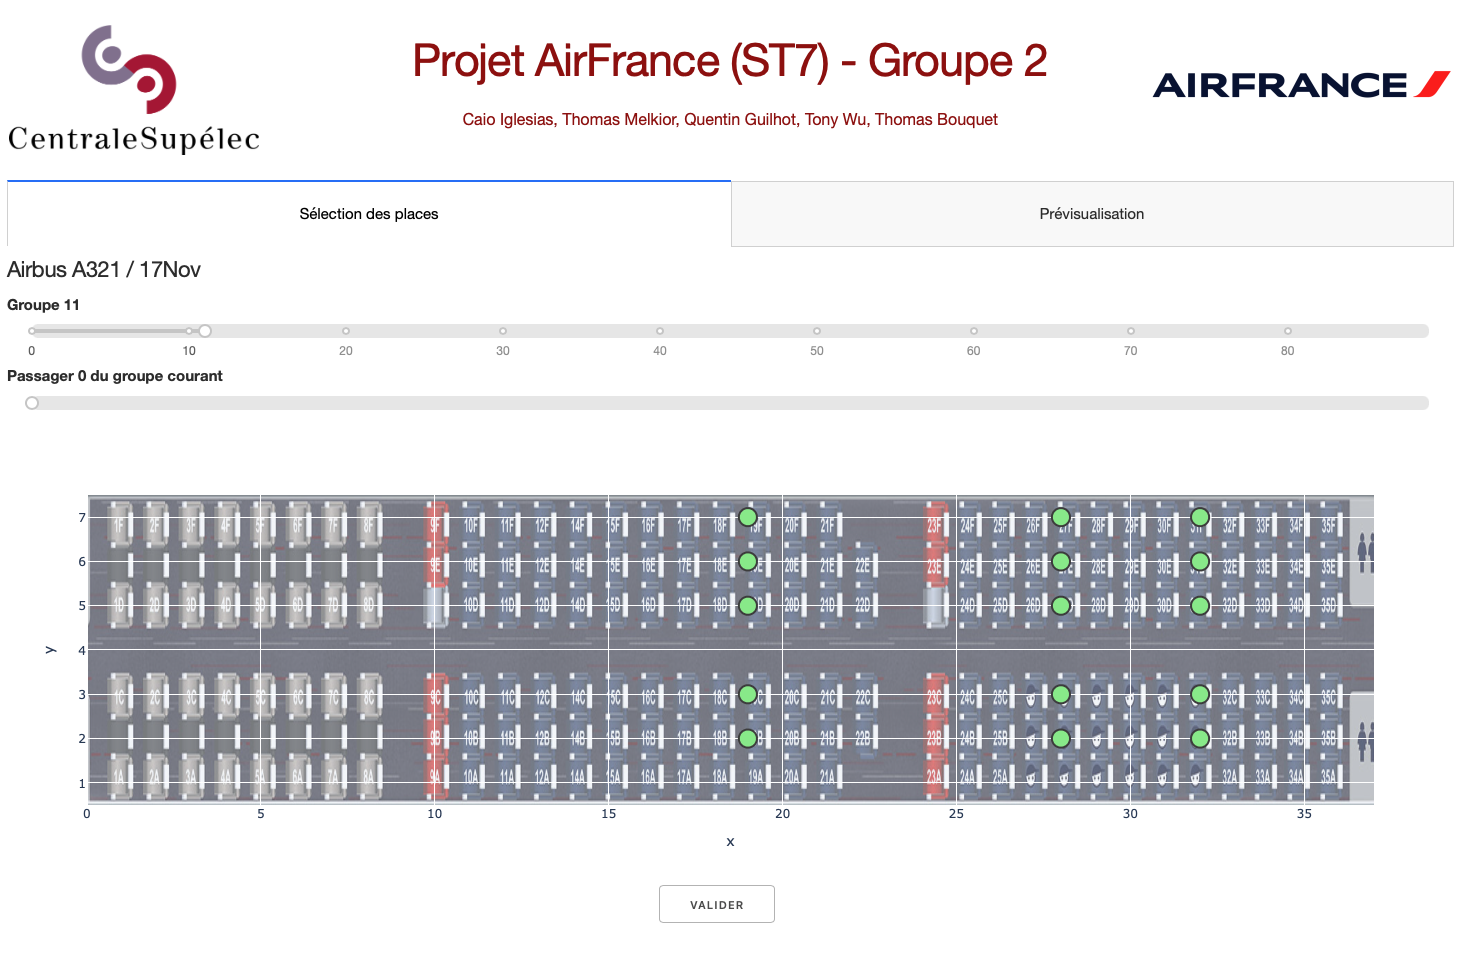Click the lower lavatory icon at plane rear
1461x963 pixels.
pos(1365,741)
